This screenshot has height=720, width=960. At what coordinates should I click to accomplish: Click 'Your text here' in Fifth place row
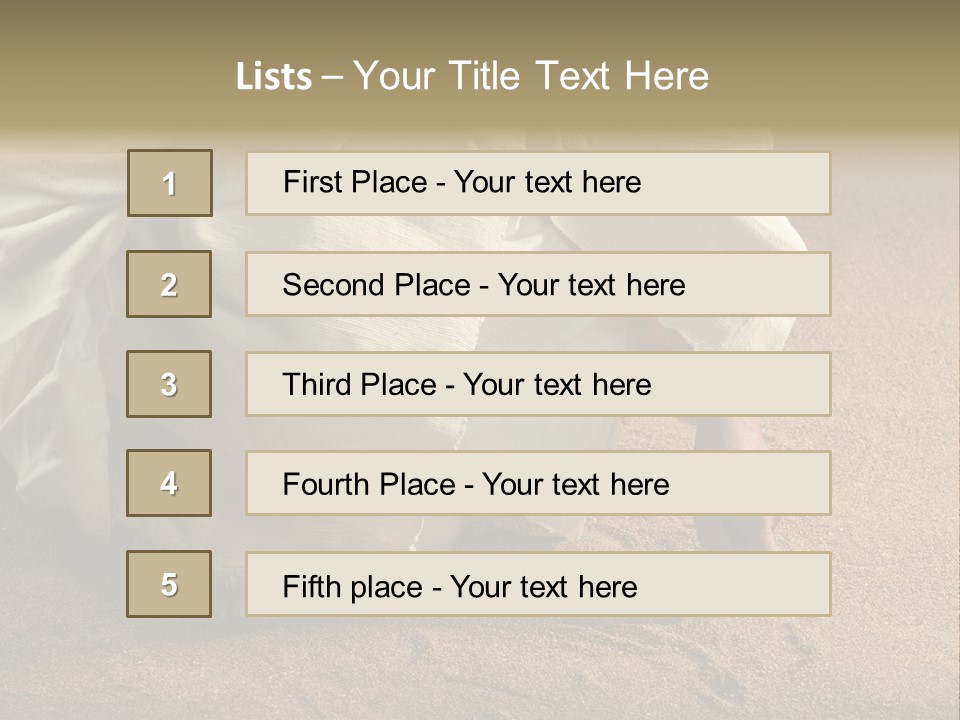[x=543, y=587]
